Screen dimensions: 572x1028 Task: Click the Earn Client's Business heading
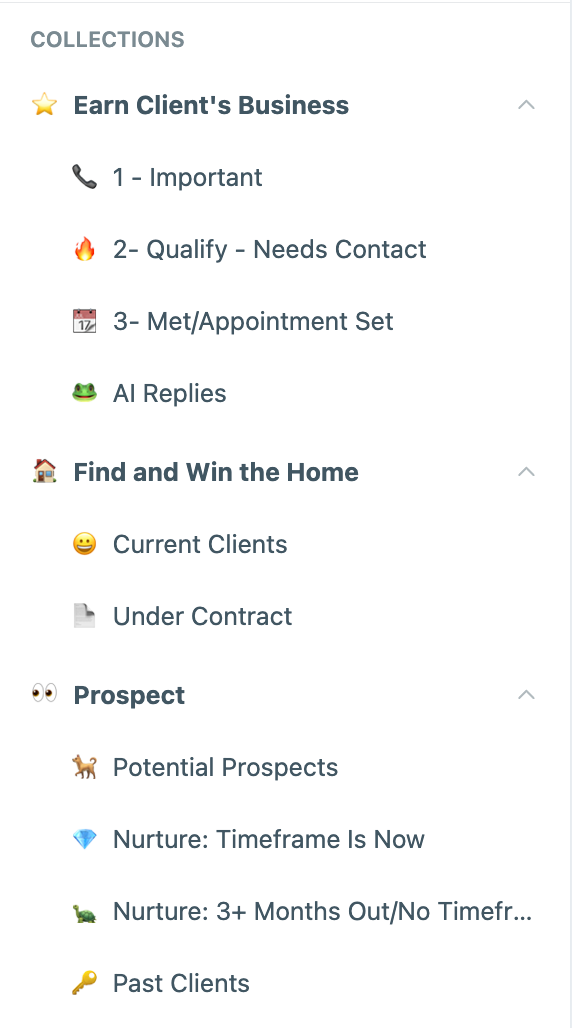pos(211,105)
